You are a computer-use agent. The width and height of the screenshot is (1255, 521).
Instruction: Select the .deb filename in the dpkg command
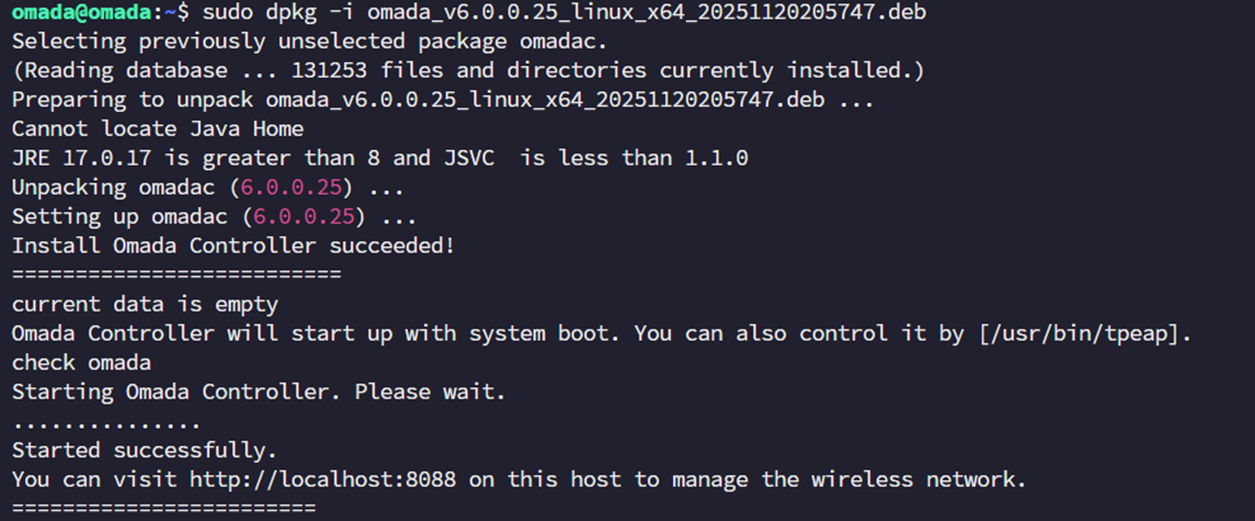click(646, 13)
